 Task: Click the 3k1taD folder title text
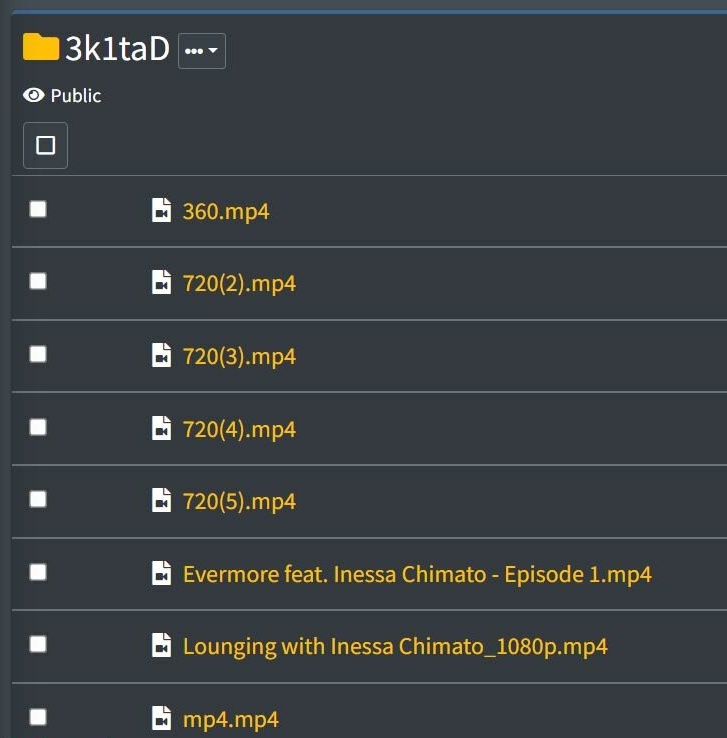[x=117, y=48]
